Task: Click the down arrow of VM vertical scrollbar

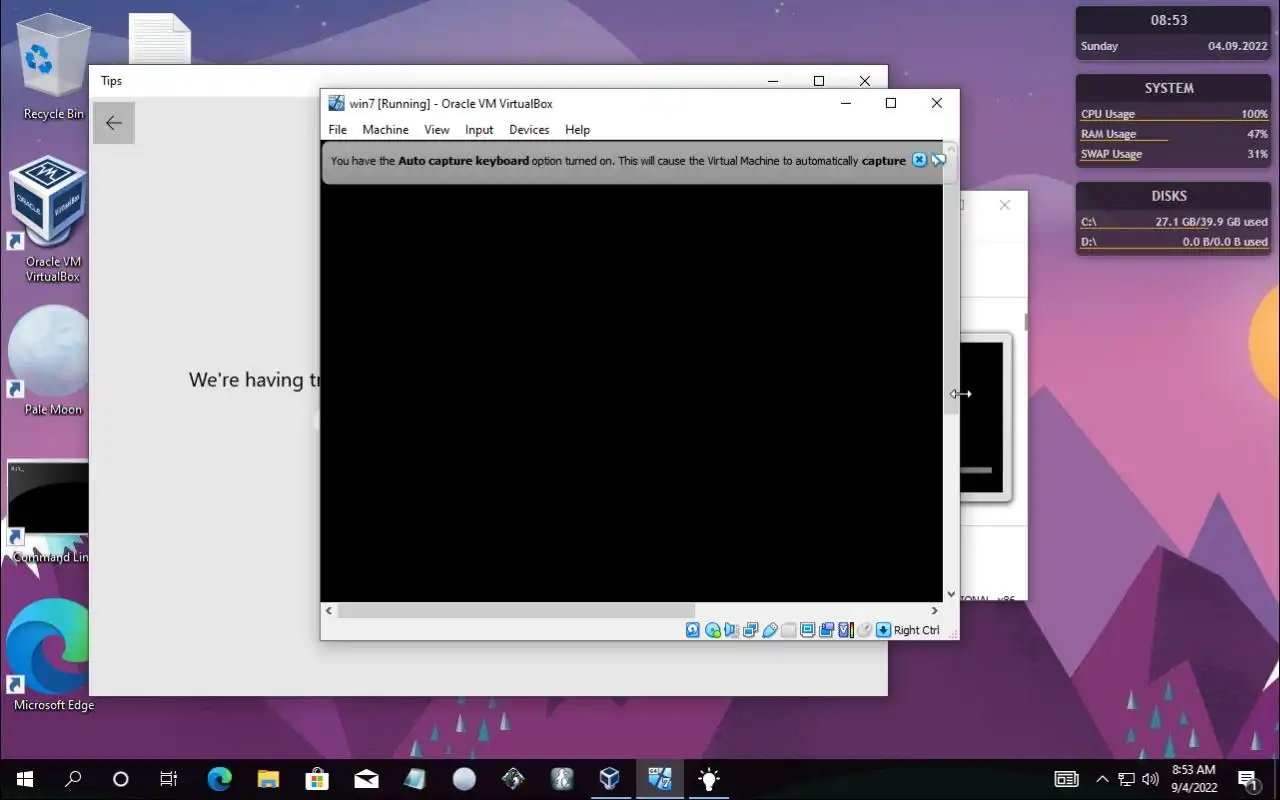Action: coord(951,594)
